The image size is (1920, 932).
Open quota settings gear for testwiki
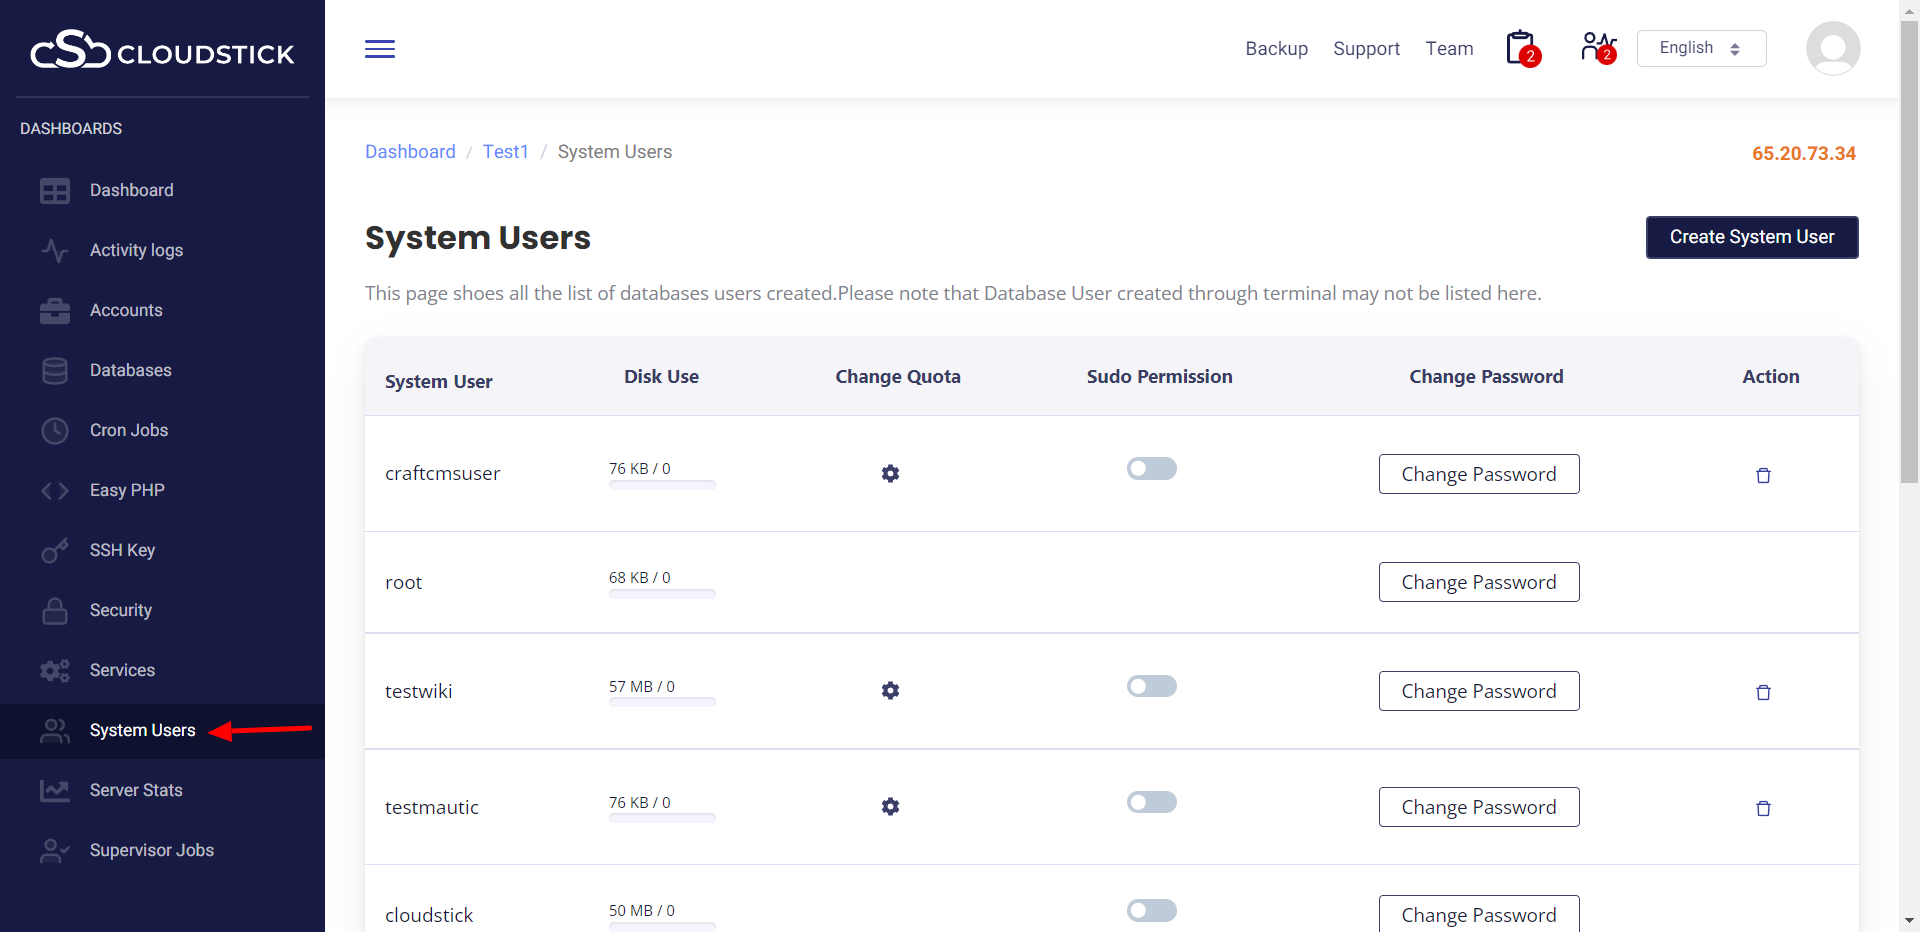coord(890,691)
